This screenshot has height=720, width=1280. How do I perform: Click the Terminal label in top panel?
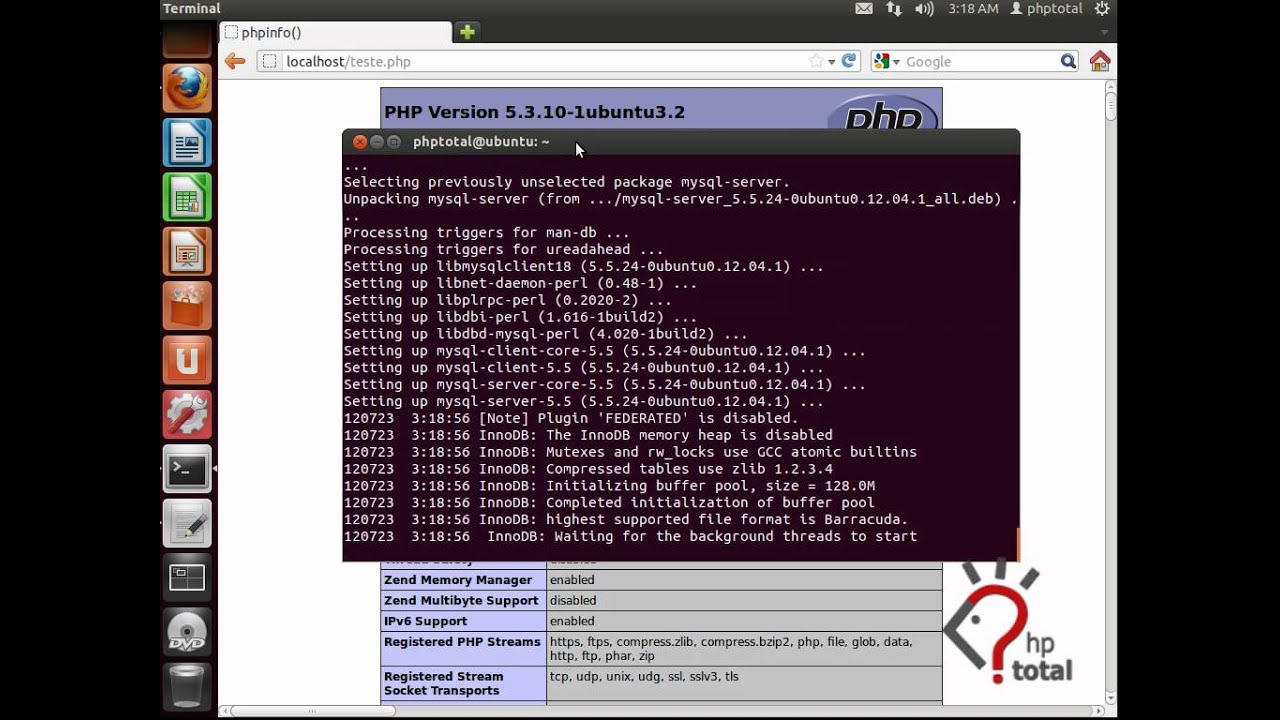click(x=192, y=8)
